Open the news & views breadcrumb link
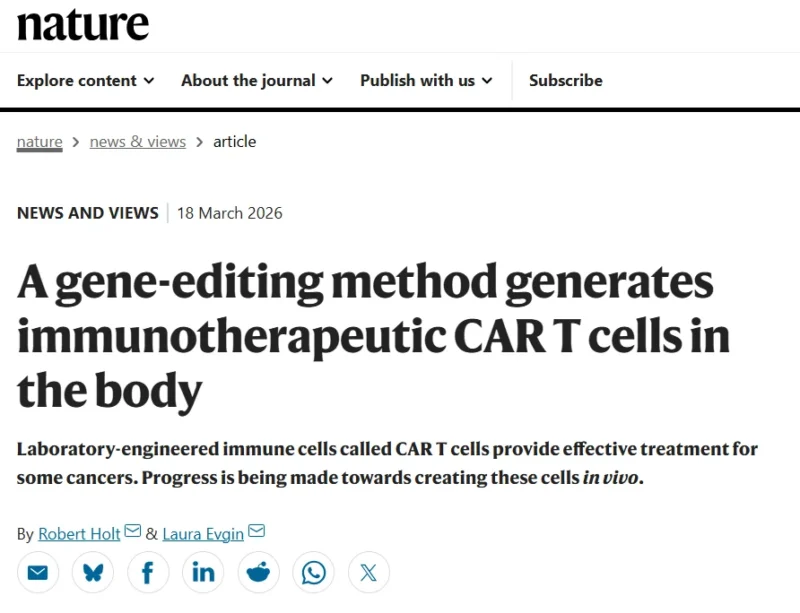800x613 pixels. (x=138, y=142)
